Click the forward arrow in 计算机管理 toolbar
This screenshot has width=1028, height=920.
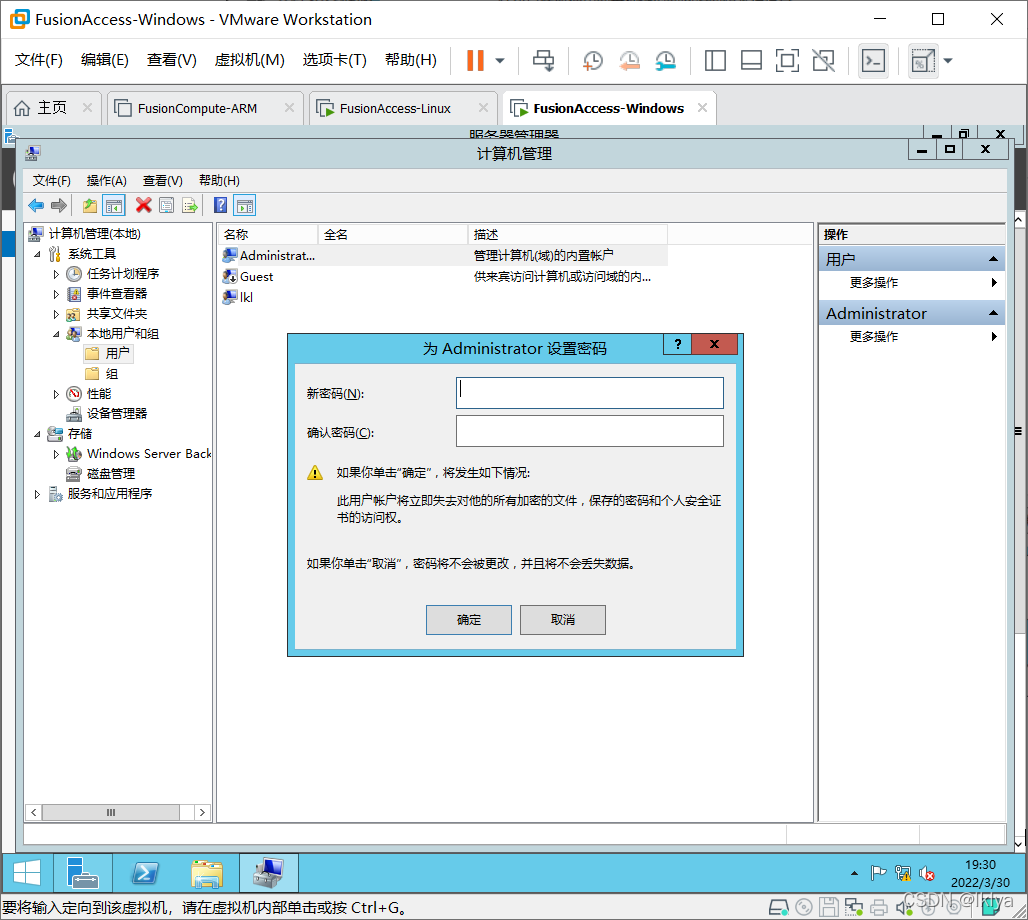pos(59,206)
